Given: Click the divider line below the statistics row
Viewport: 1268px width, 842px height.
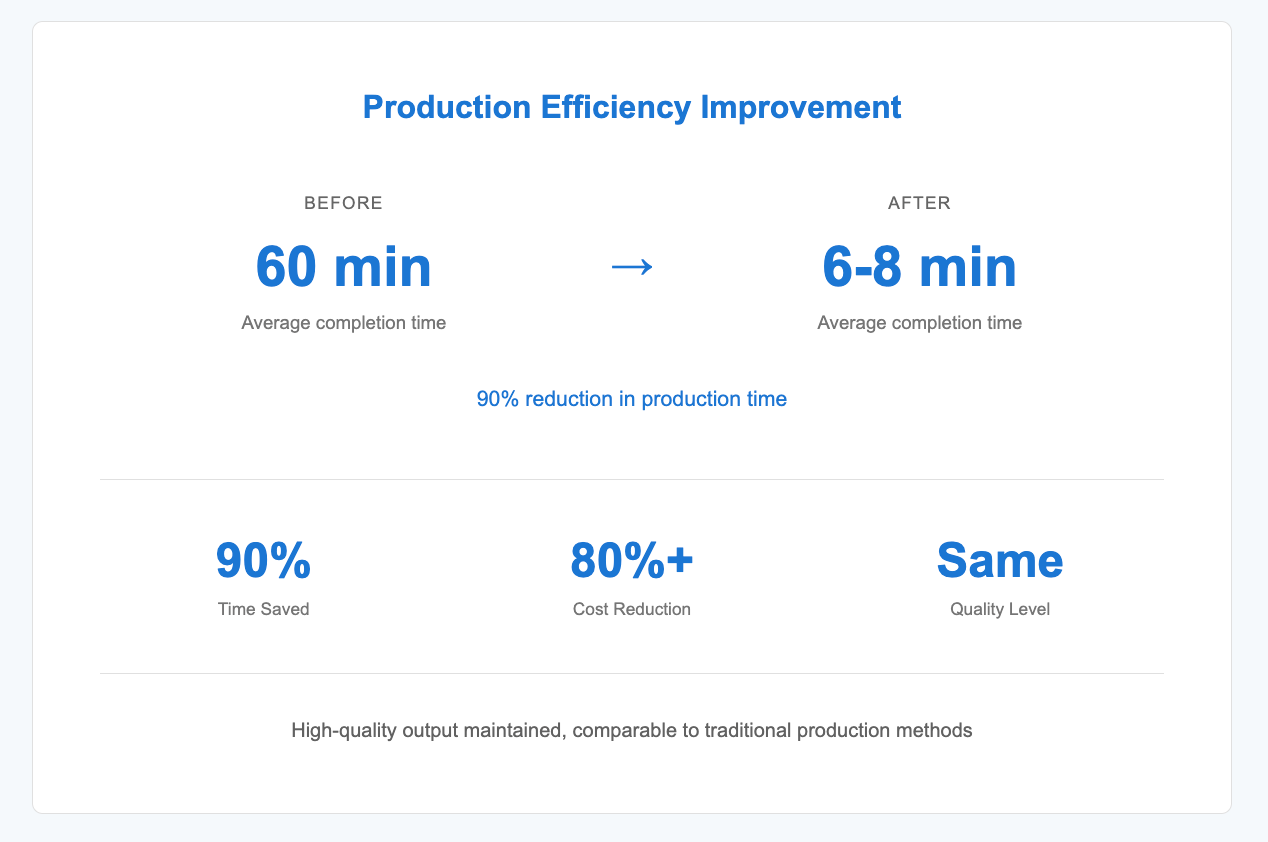Looking at the screenshot, I should [x=632, y=674].
